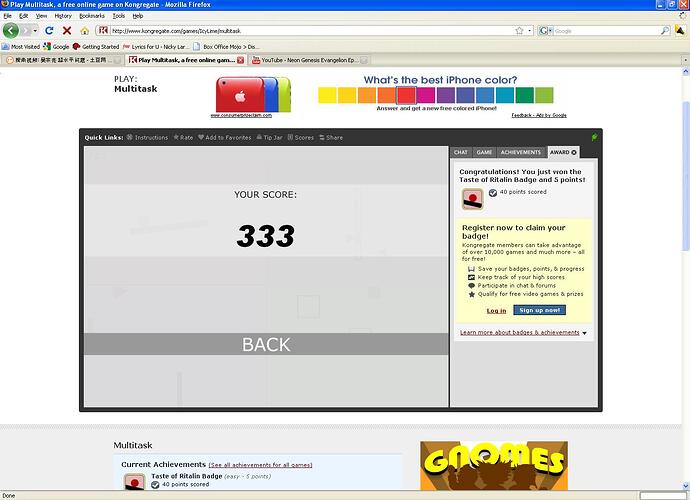Bookmark this page with the star icon
The image size is (690, 500).
[519, 31]
